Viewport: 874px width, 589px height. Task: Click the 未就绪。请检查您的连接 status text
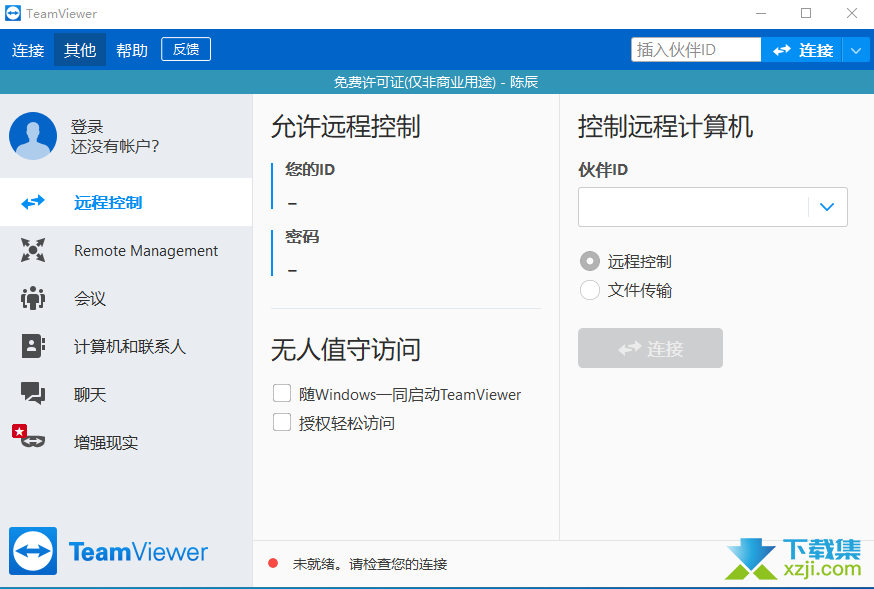pyautogui.click(x=370, y=564)
